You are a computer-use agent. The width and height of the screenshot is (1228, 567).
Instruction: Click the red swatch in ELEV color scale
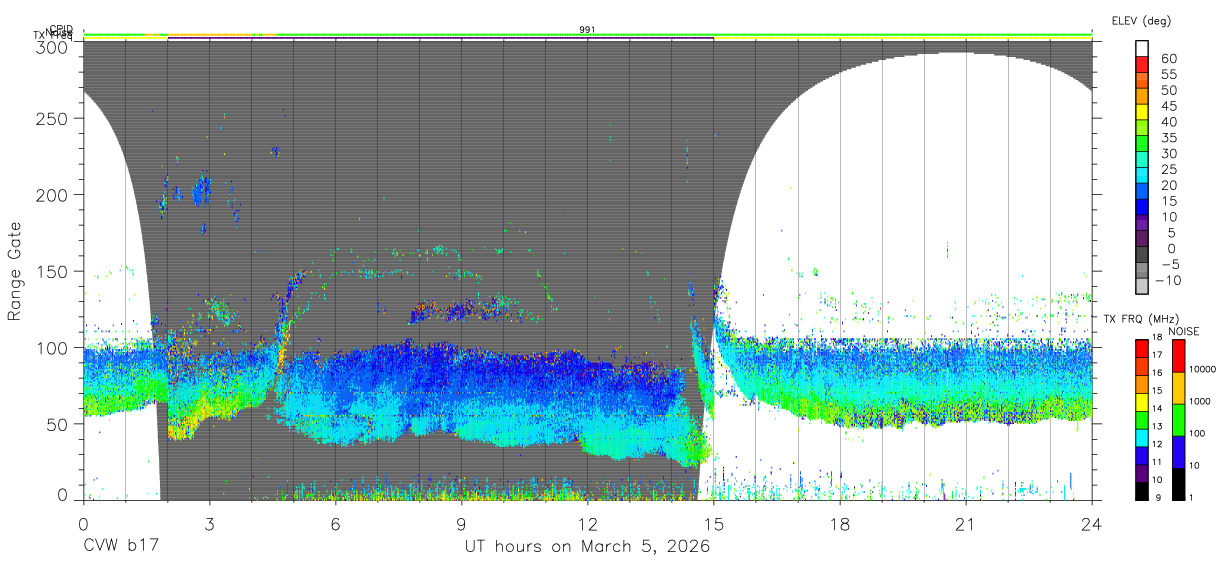pyautogui.click(x=1142, y=64)
